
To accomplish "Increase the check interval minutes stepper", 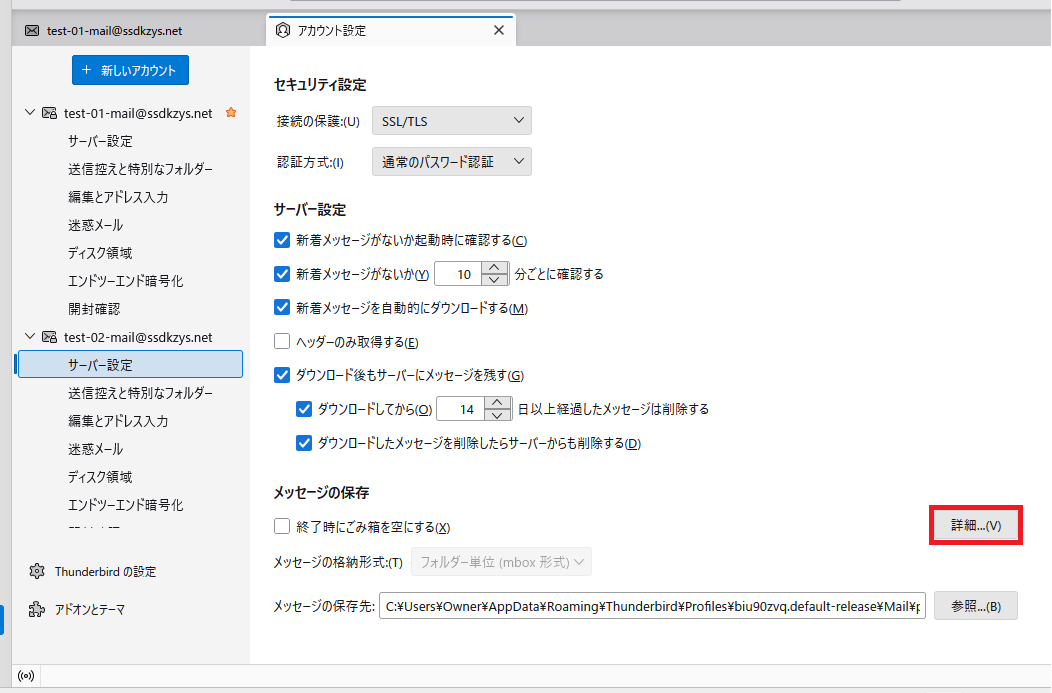I will click(x=495, y=267).
